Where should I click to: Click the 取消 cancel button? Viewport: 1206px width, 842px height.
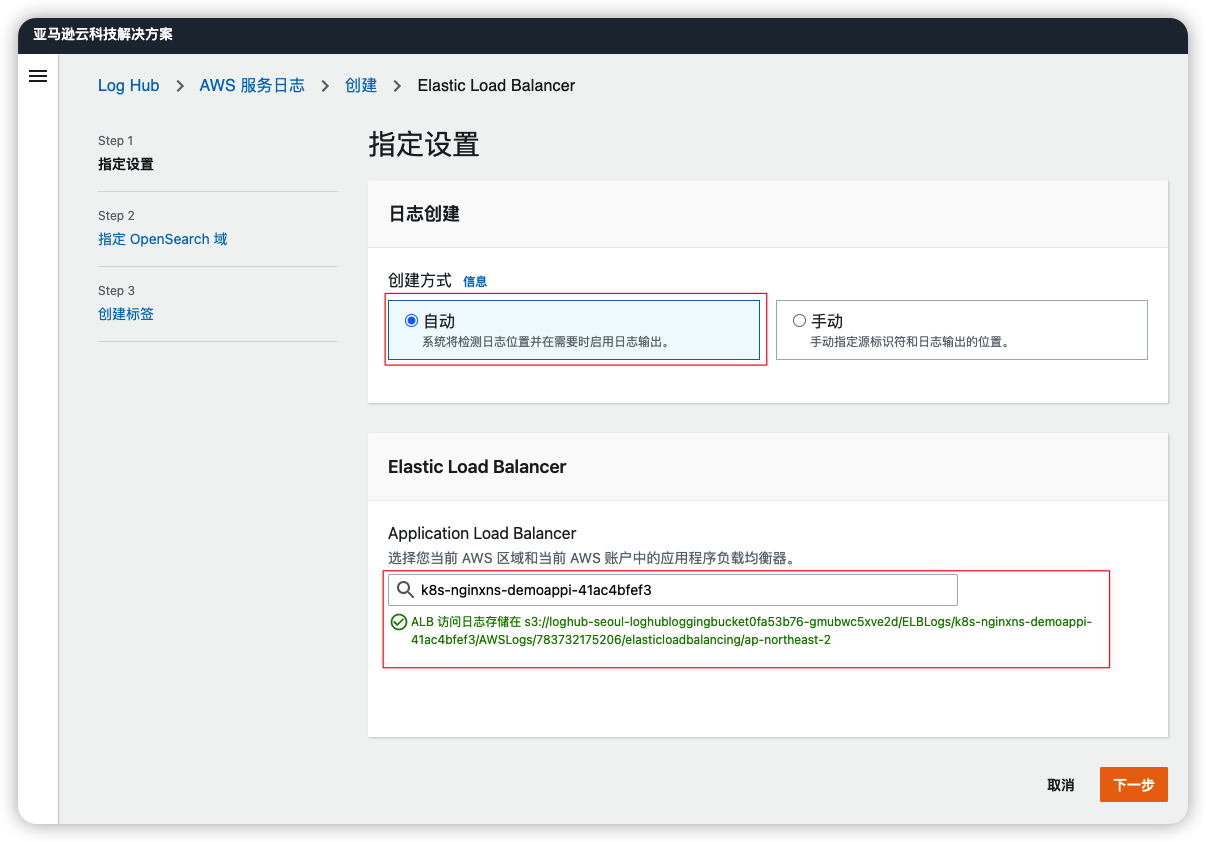(x=1061, y=785)
